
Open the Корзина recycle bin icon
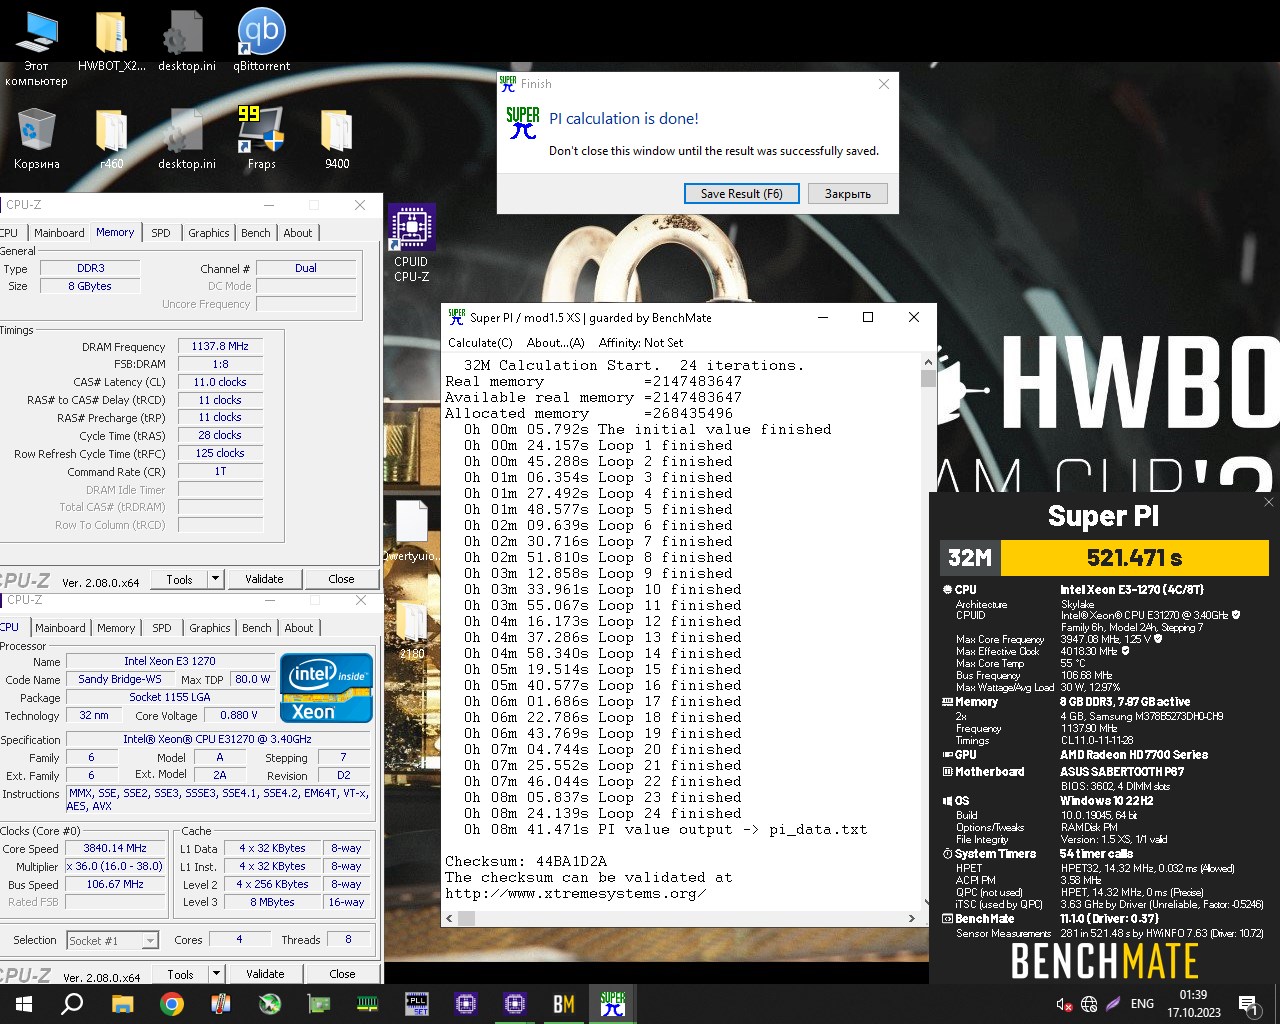pos(37,138)
